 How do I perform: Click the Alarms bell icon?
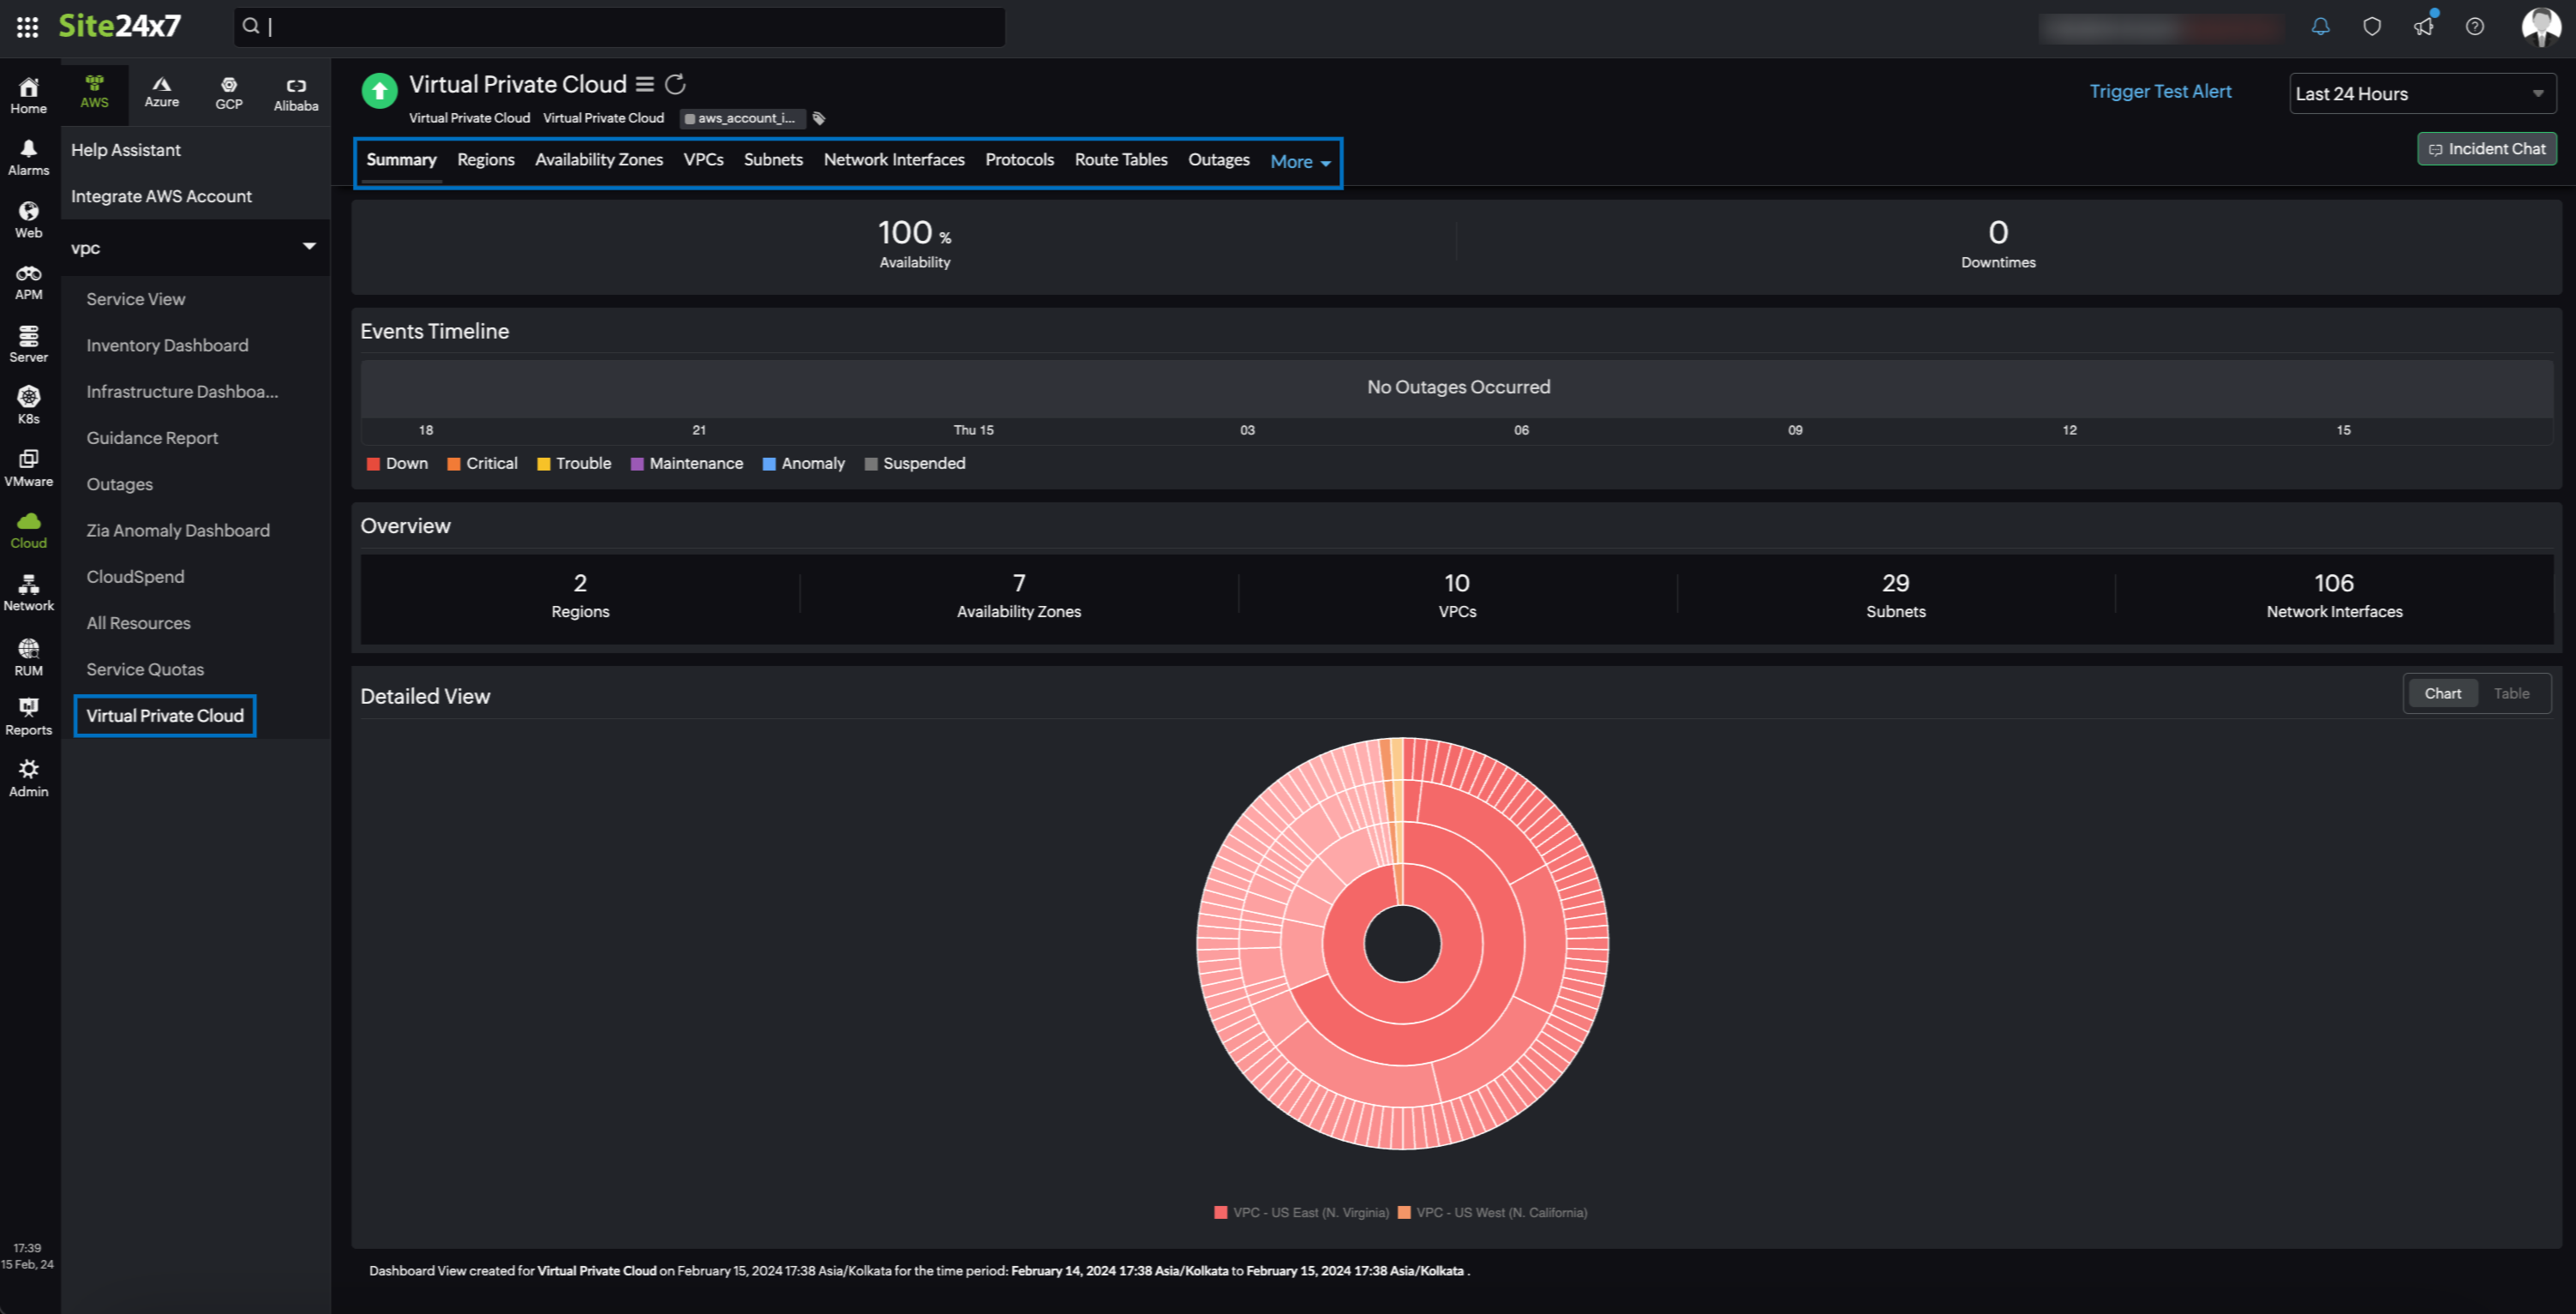pos(28,147)
